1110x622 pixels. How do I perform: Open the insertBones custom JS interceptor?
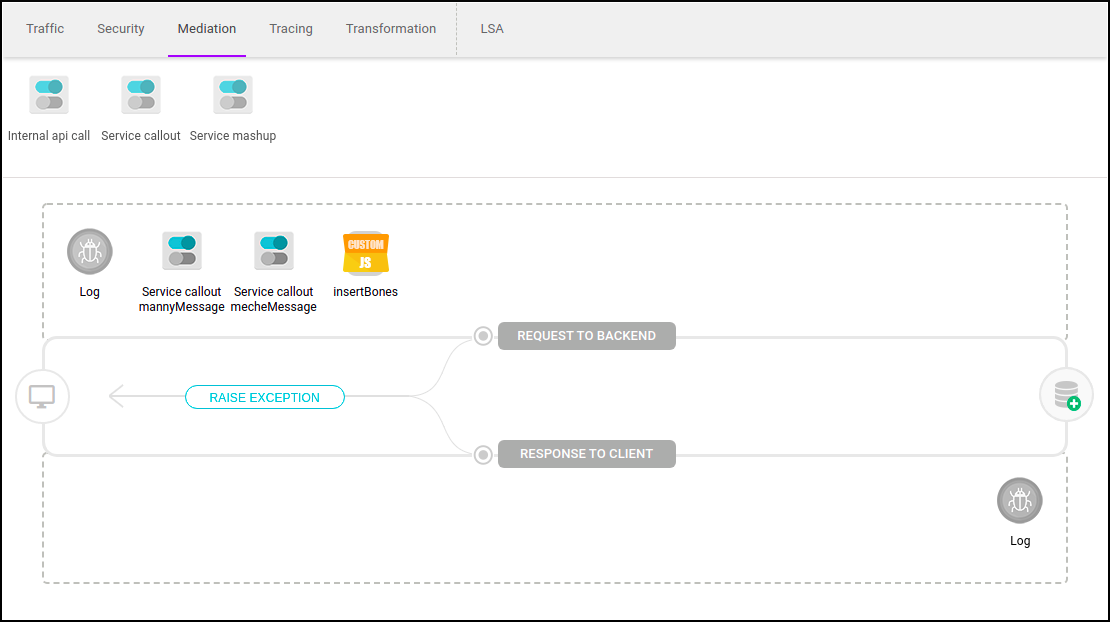point(366,252)
